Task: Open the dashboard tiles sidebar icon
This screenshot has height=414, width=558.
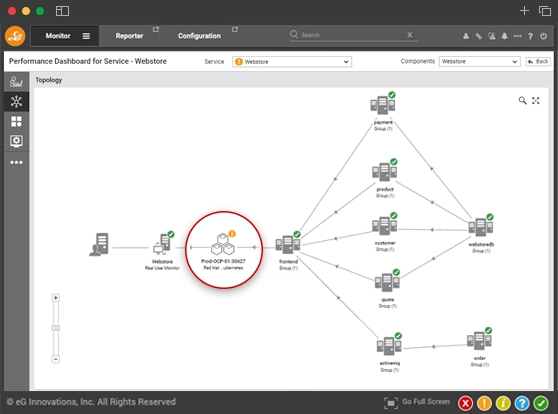Action: coord(16,121)
